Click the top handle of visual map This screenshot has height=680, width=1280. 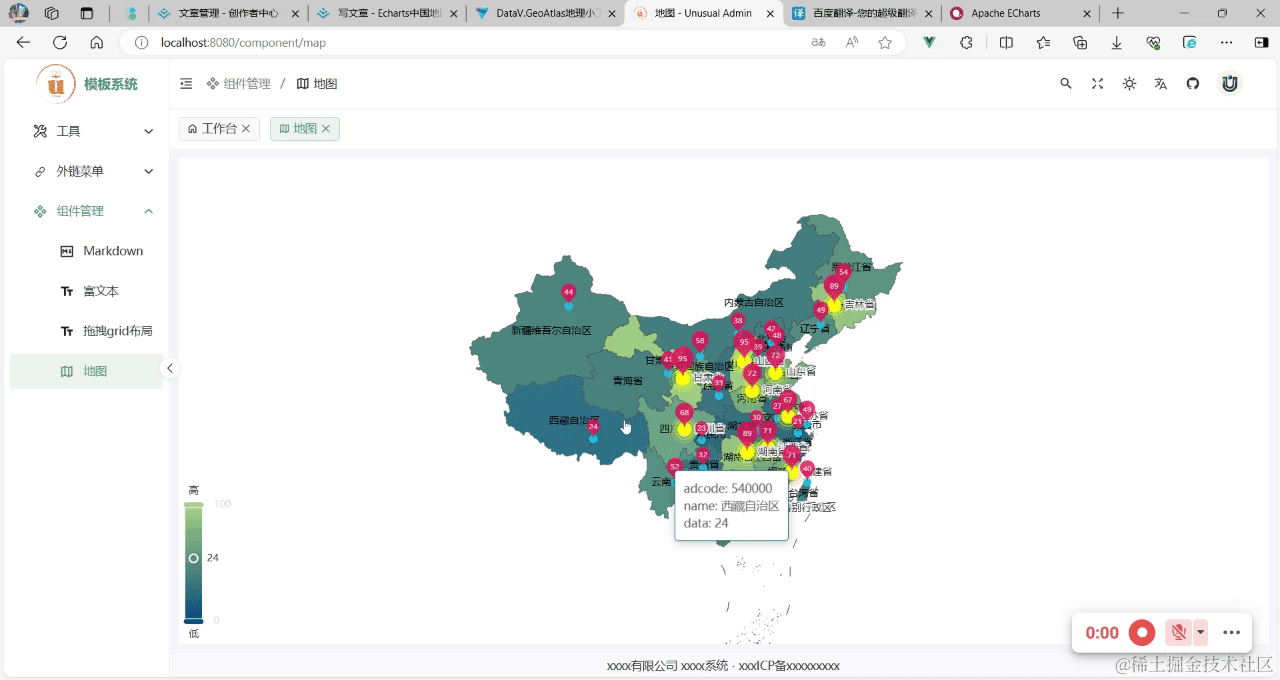194,504
